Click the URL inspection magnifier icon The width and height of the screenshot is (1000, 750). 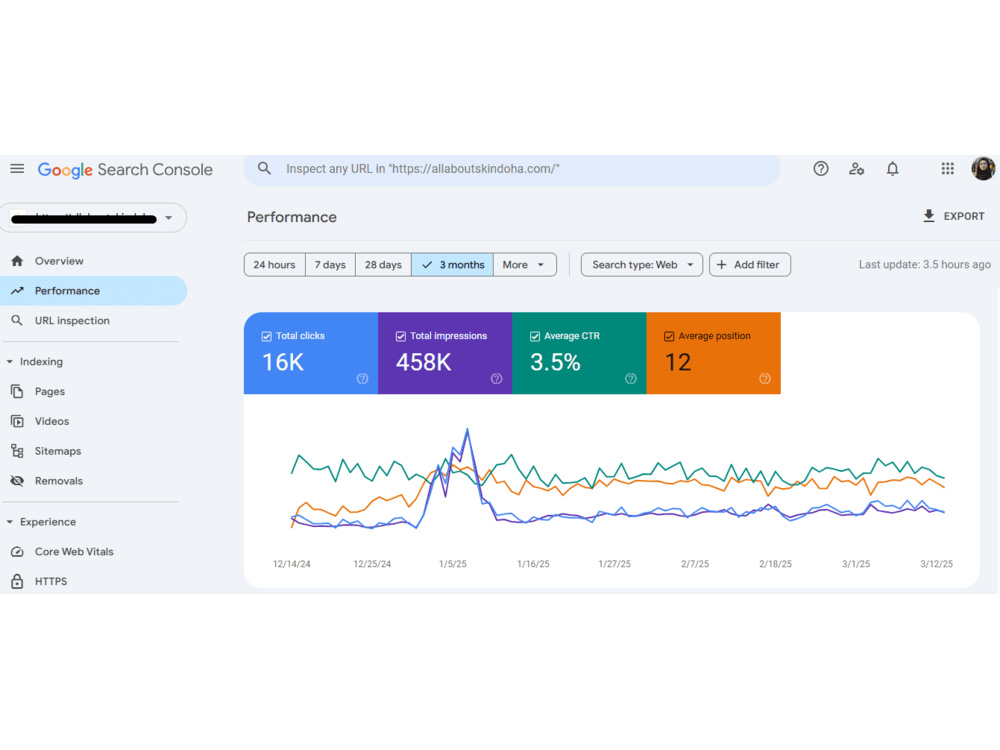click(17, 321)
